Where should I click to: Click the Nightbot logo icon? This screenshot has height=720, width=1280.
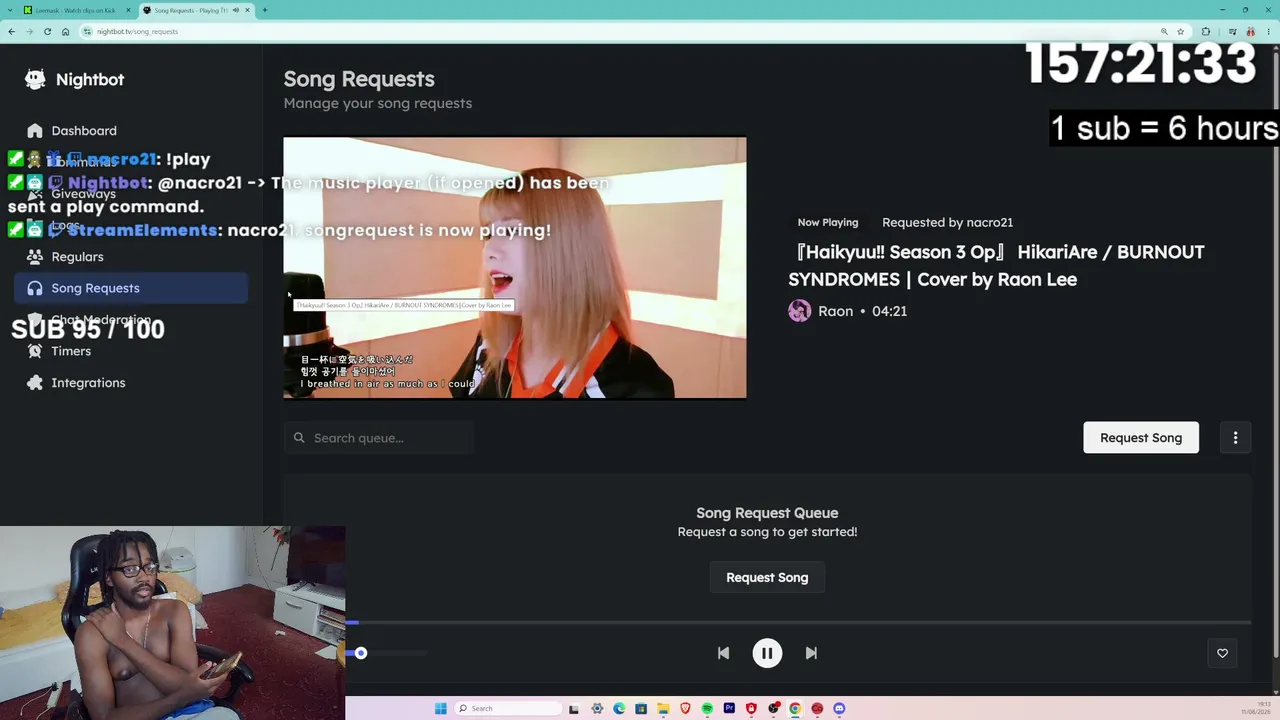point(35,79)
